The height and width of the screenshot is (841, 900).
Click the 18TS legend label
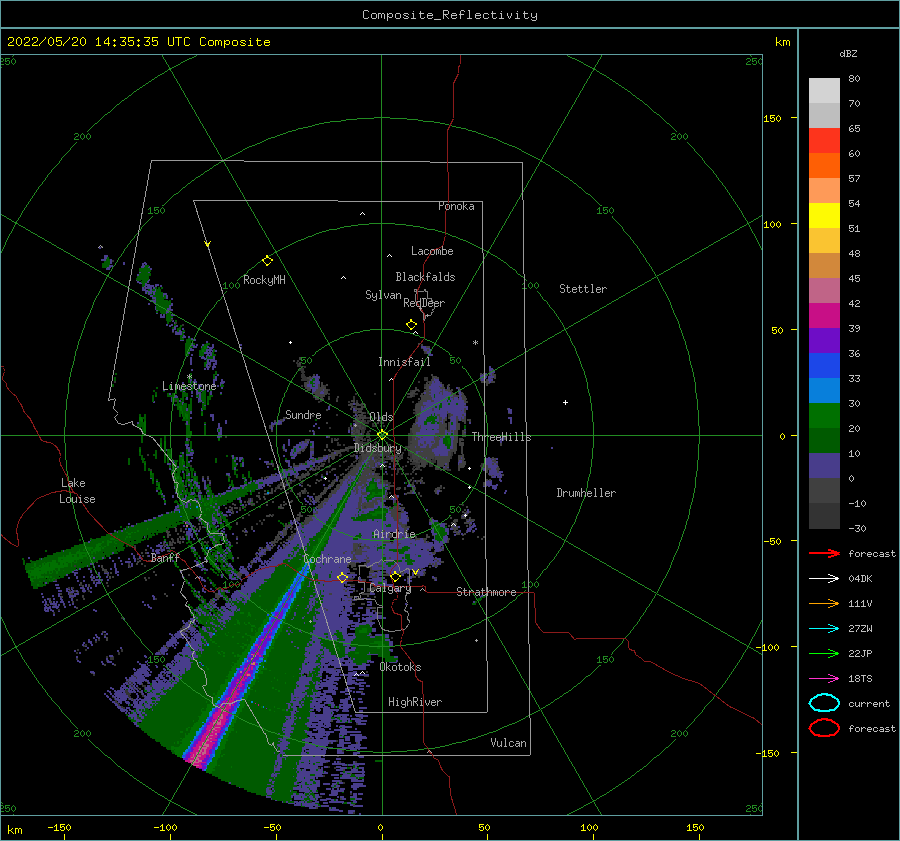coord(860,679)
